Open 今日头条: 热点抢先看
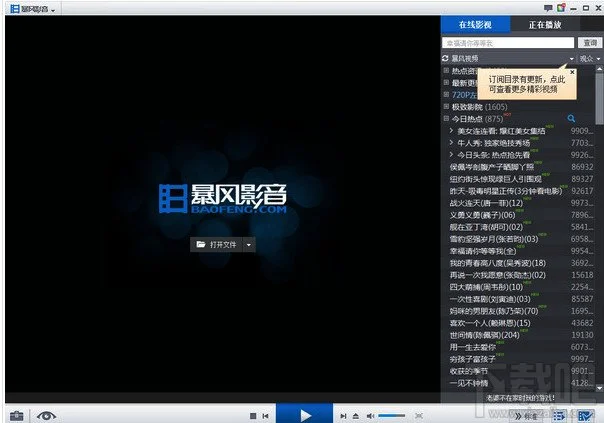 493,155
